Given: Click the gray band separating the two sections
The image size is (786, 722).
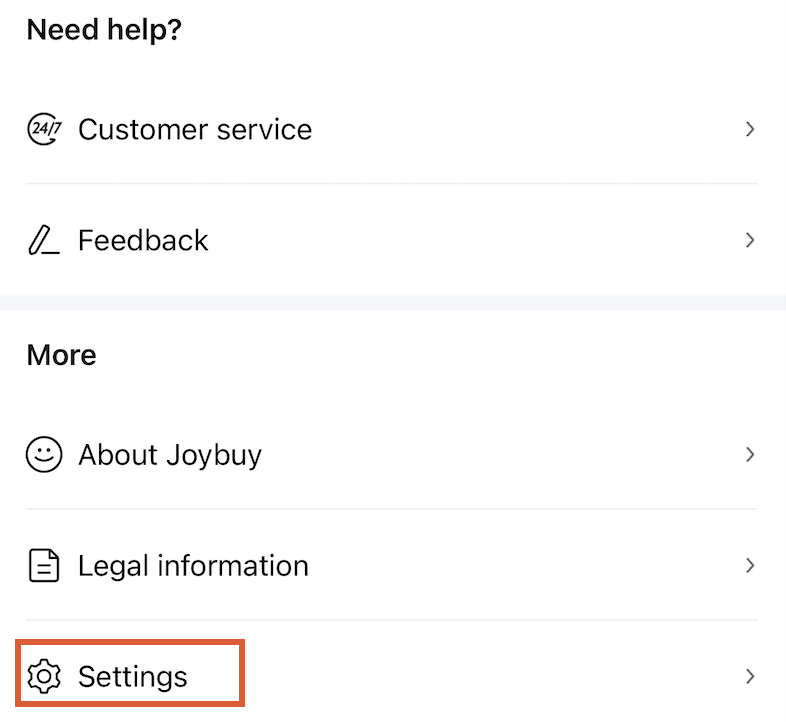Looking at the screenshot, I should click(393, 302).
